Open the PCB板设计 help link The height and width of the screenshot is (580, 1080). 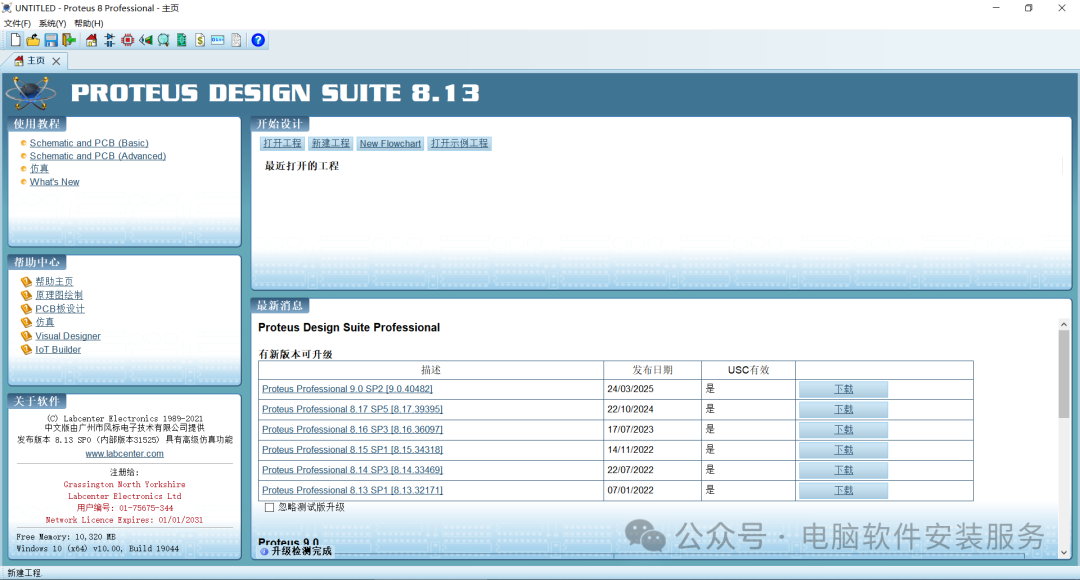(60, 309)
